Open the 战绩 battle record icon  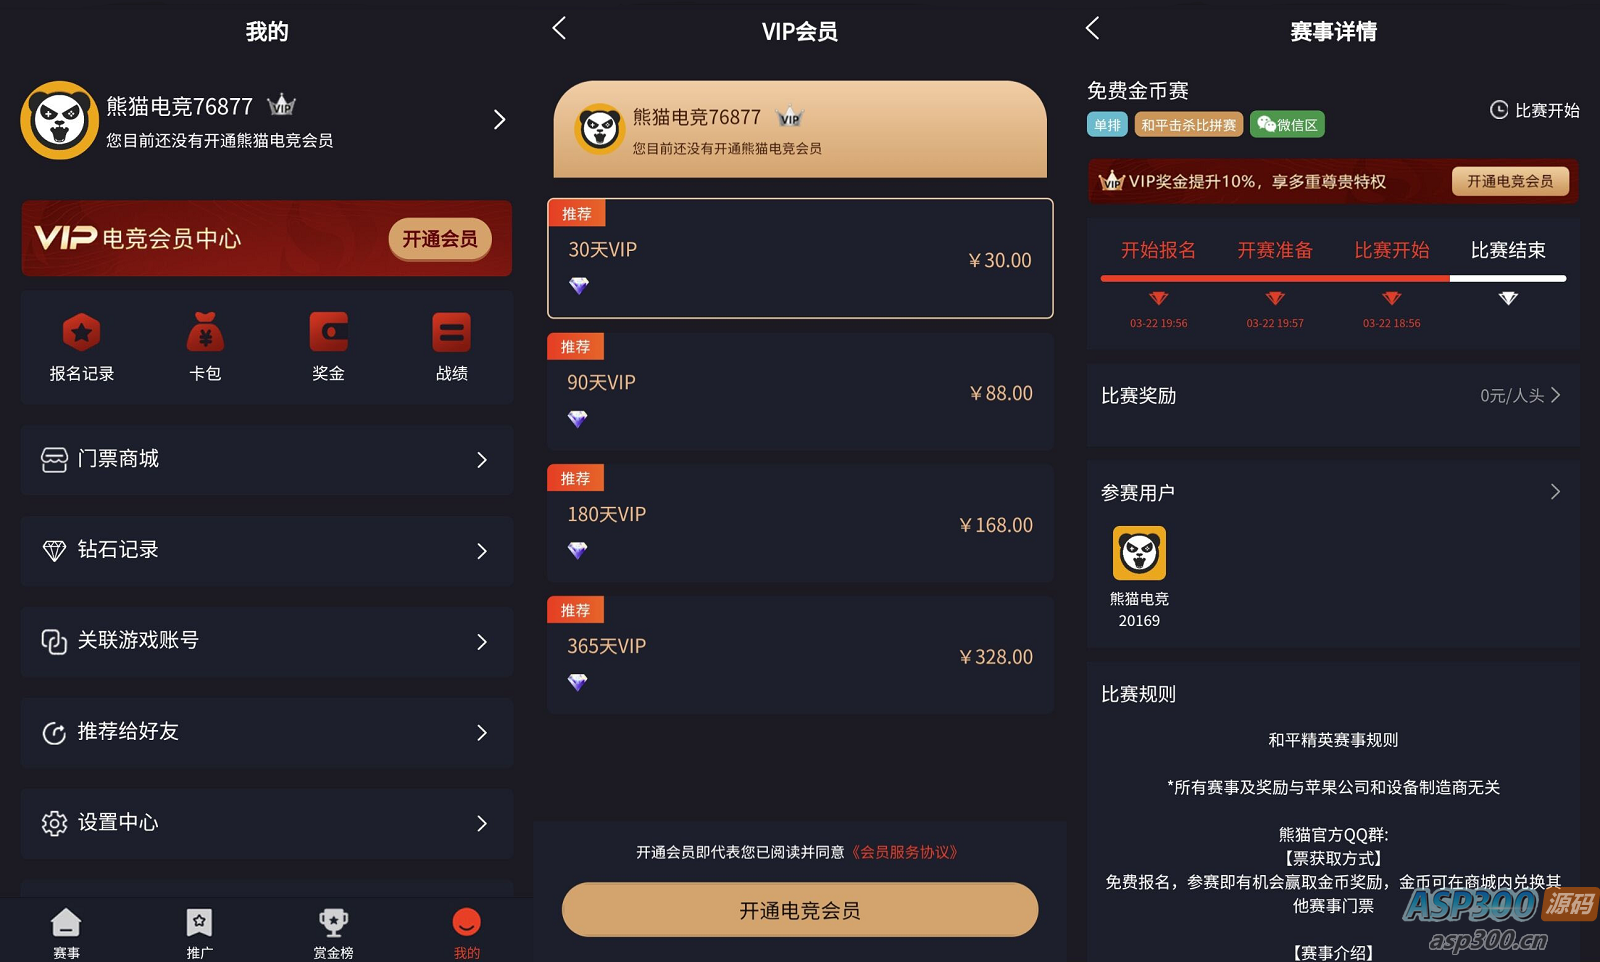[451, 333]
